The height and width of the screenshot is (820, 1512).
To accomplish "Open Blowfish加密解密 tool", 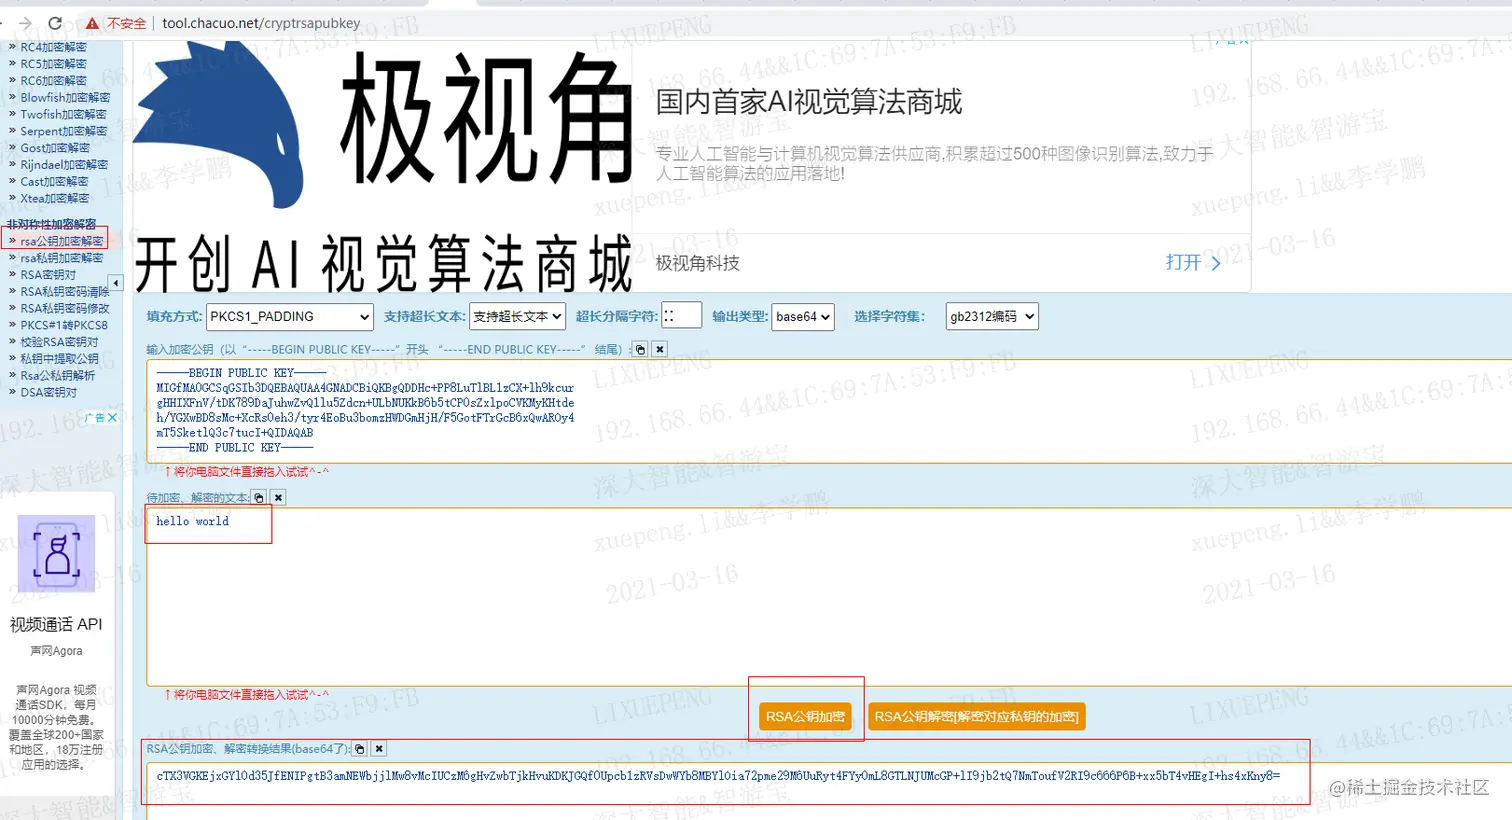I will pos(65,97).
